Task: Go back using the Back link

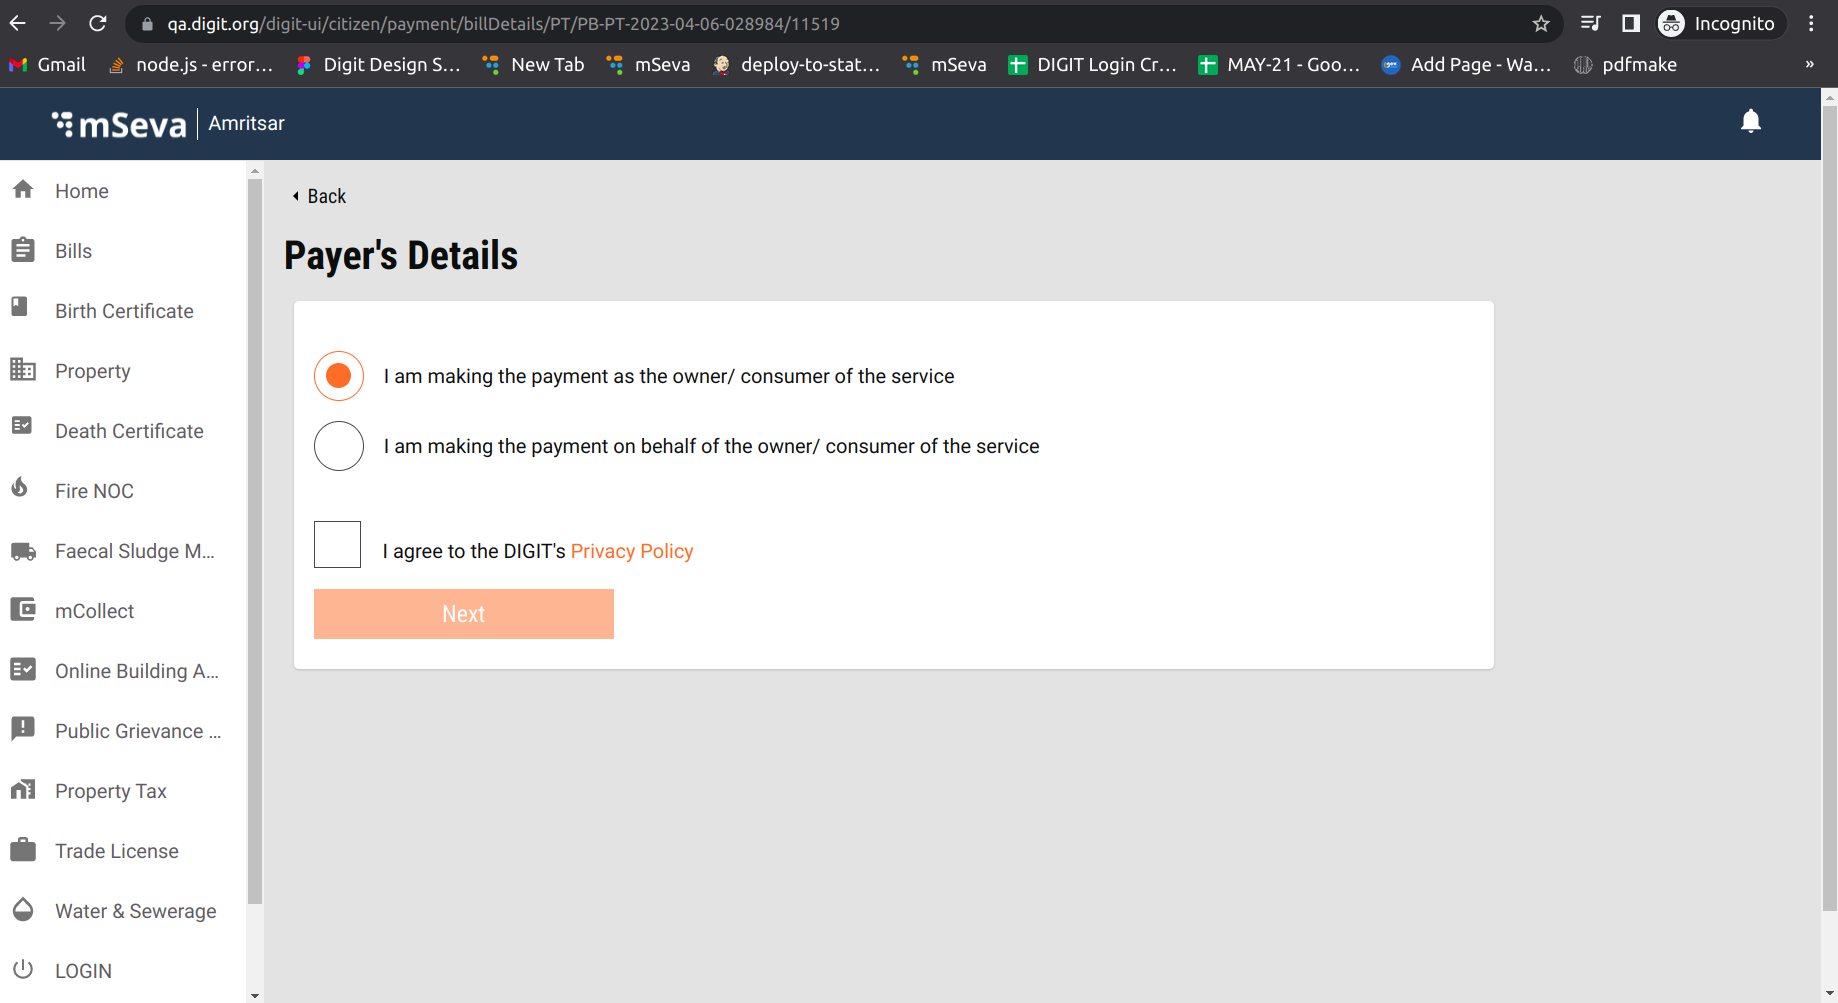Action: (320, 196)
